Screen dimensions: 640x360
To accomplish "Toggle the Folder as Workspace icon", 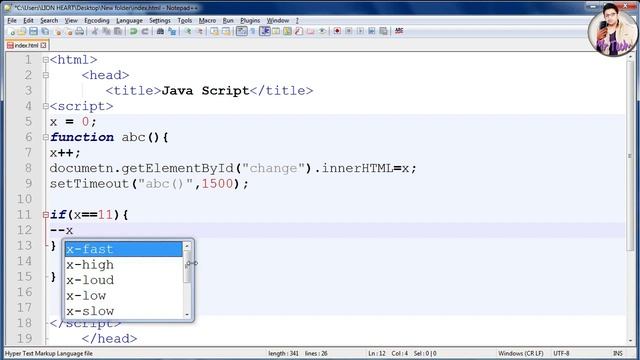I will click(x=310, y=31).
